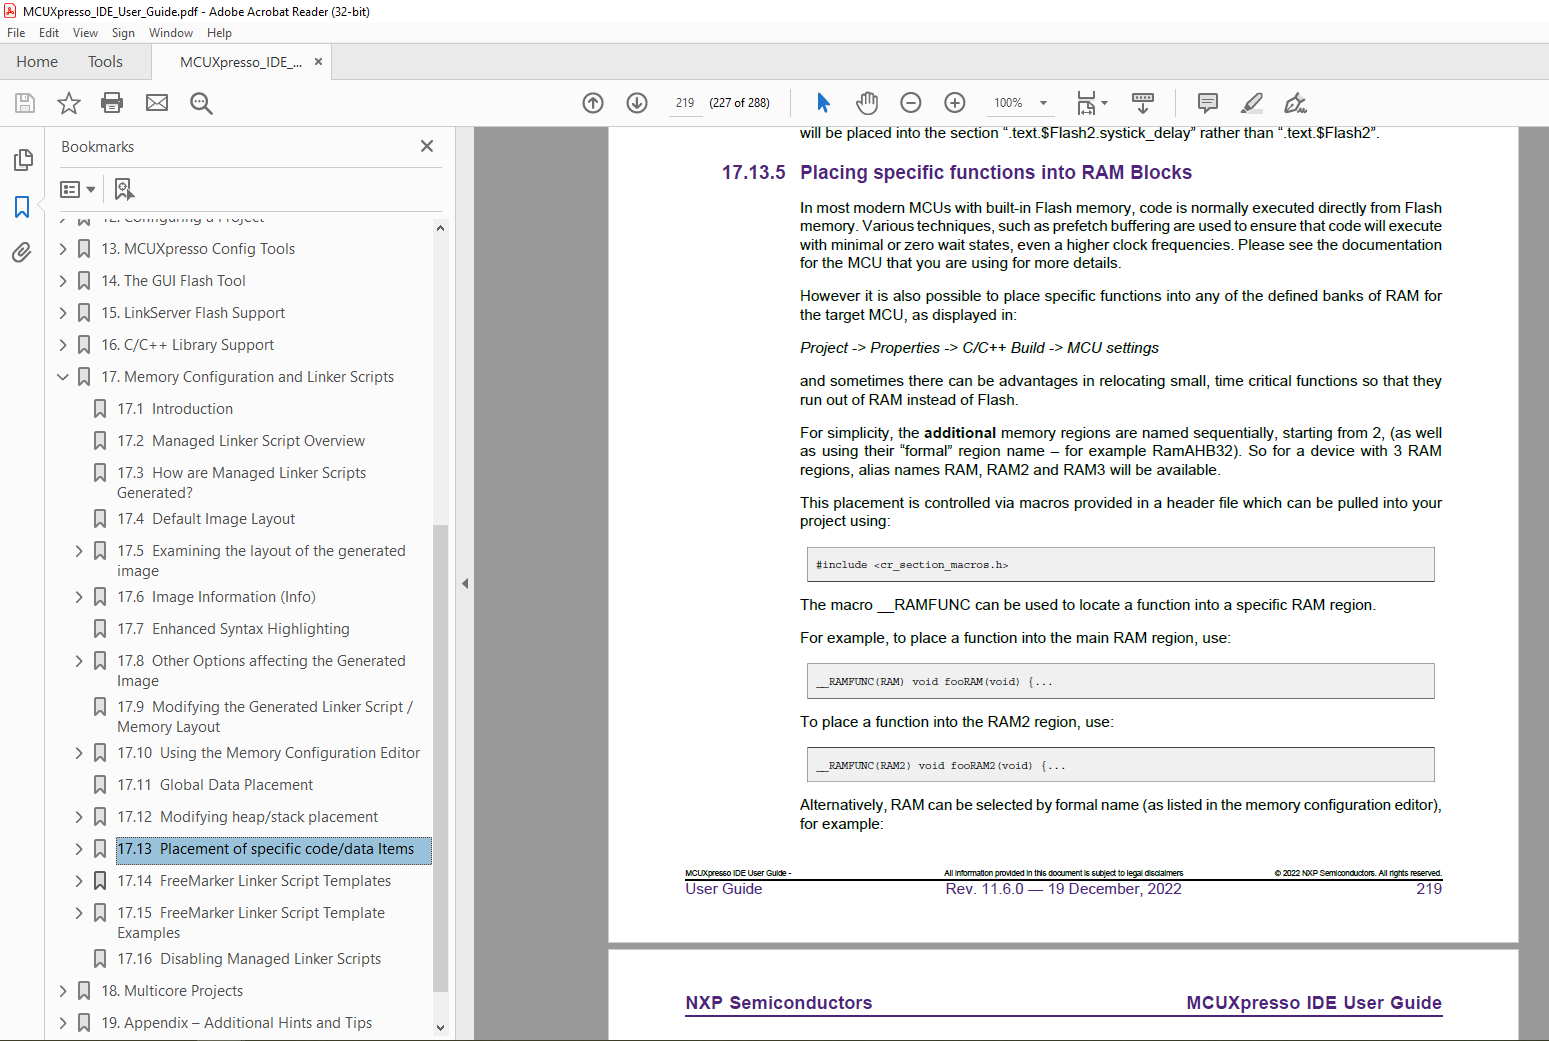Image resolution: width=1549 pixels, height=1041 pixels.
Task: Click the page number field showing 219
Action: pyautogui.click(x=685, y=103)
